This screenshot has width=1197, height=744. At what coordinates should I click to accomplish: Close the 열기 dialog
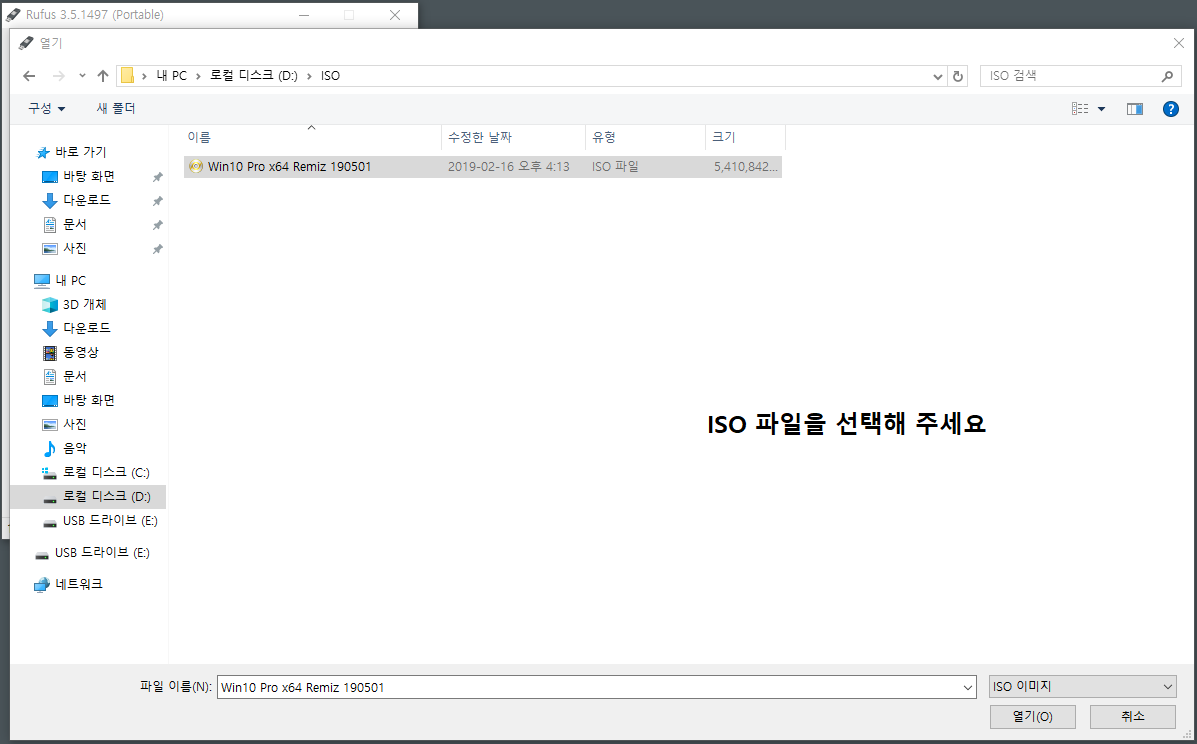pyautogui.click(x=1179, y=43)
